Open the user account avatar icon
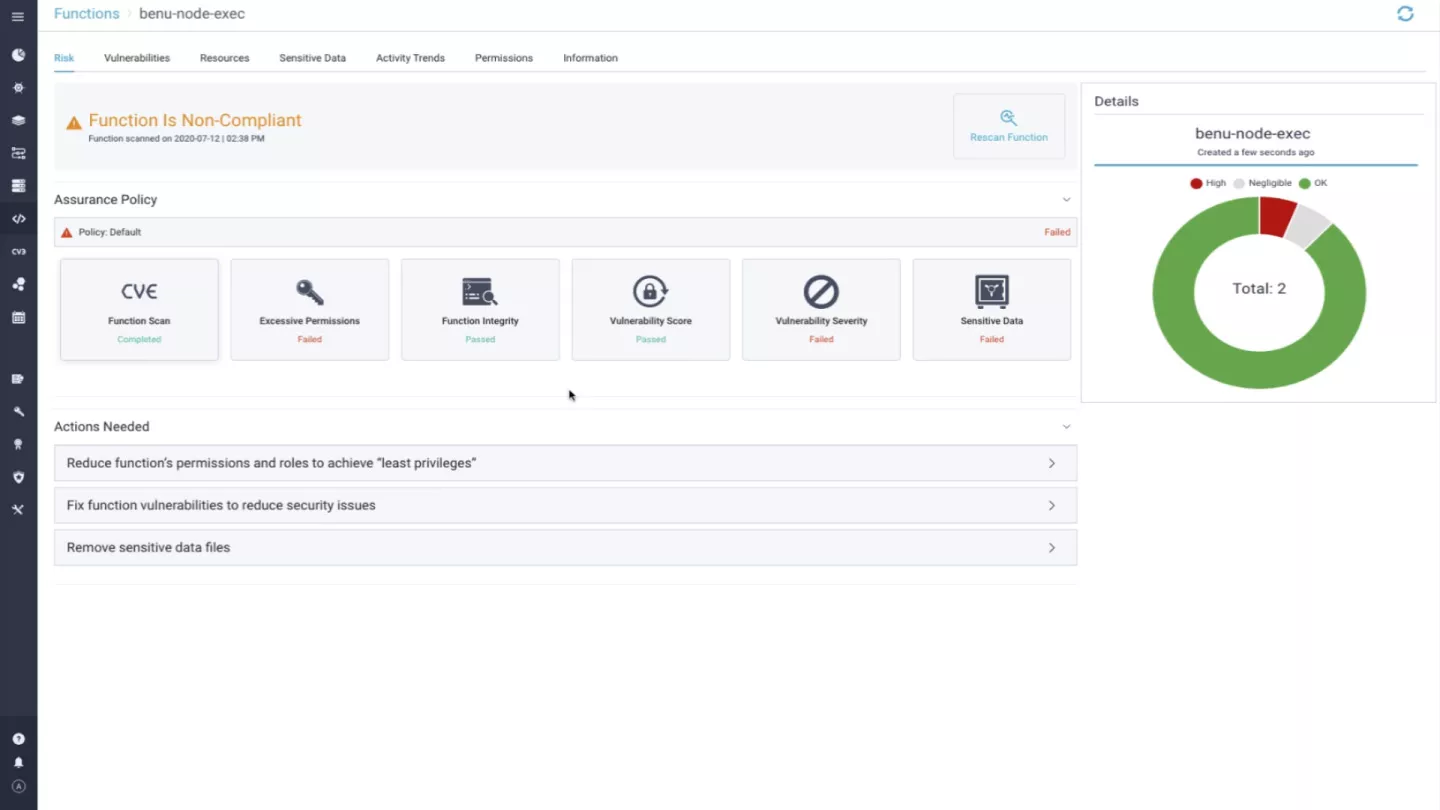Screen dimensions: 1440x810 (18, 787)
